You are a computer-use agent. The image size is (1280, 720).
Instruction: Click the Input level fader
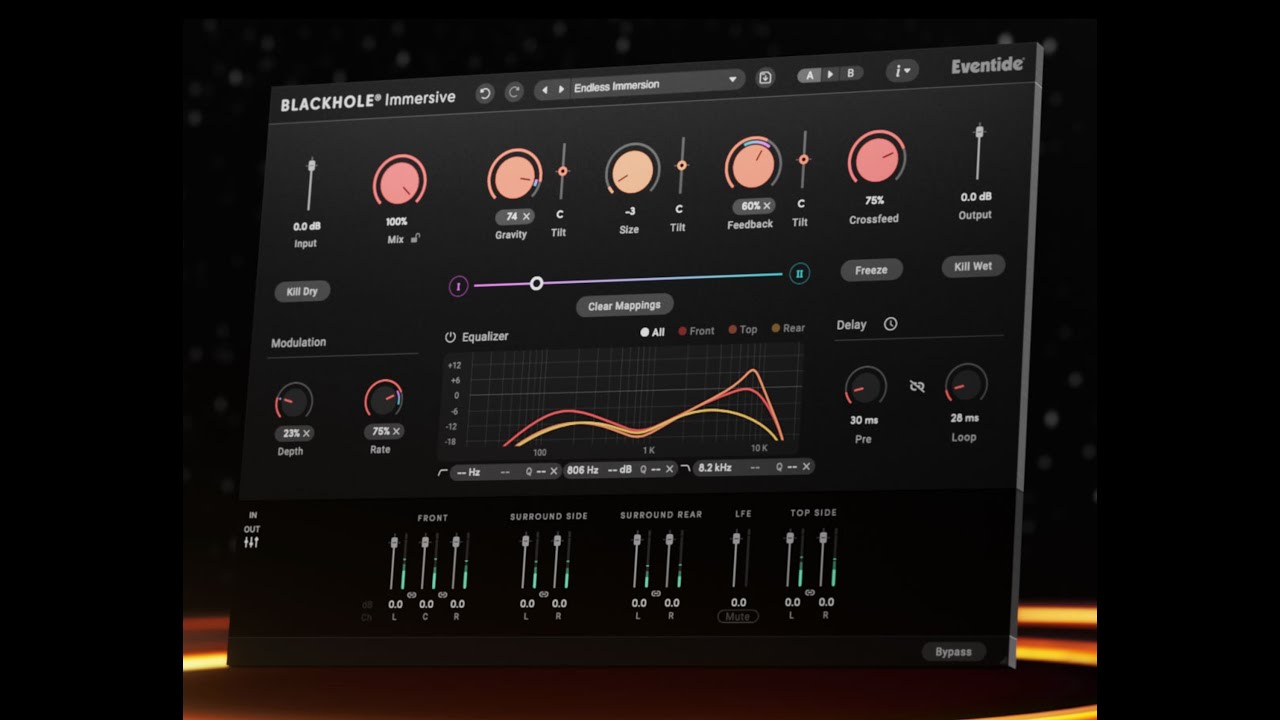311,185
